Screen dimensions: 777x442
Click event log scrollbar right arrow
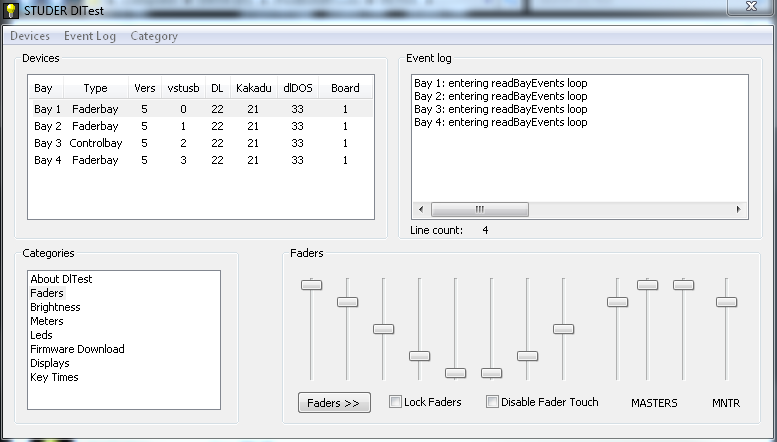point(738,210)
